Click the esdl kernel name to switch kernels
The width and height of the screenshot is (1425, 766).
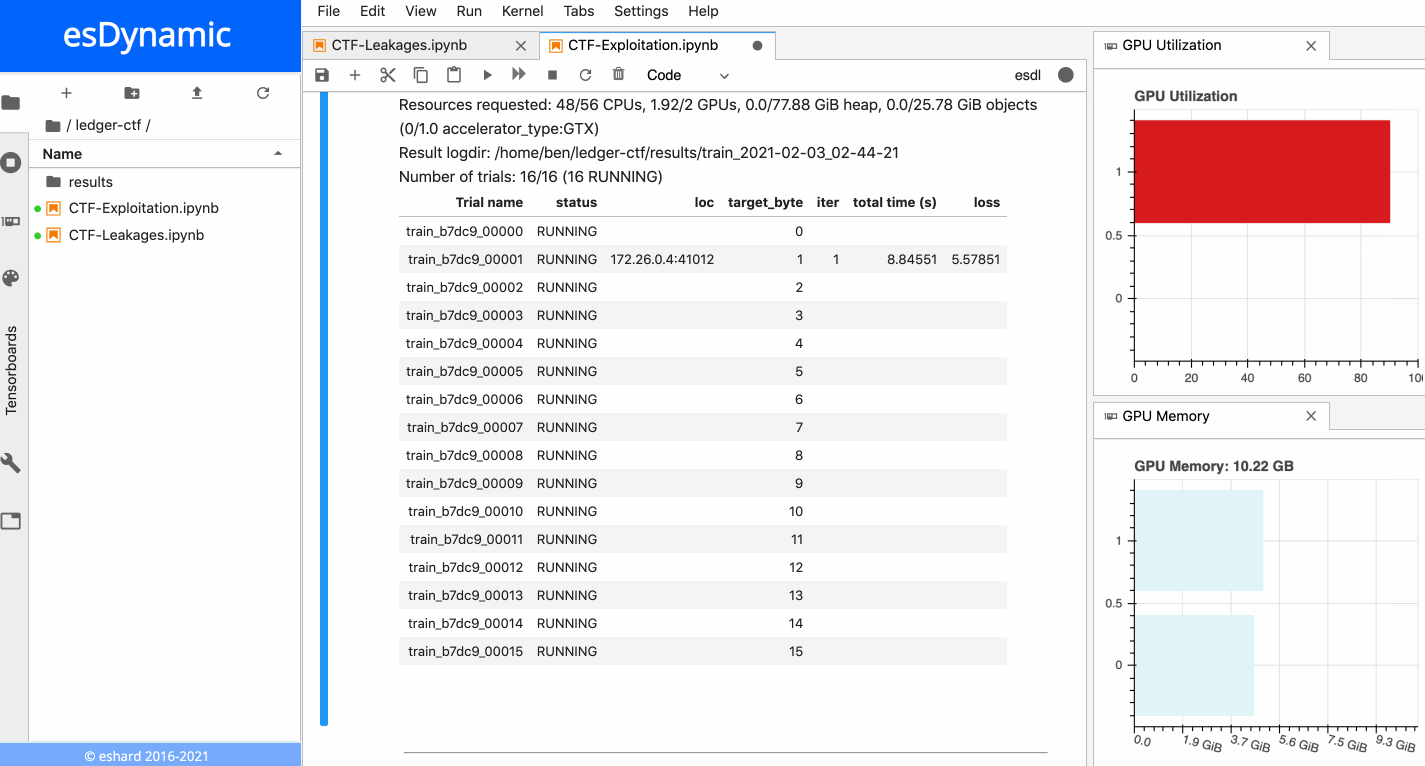[1027, 74]
